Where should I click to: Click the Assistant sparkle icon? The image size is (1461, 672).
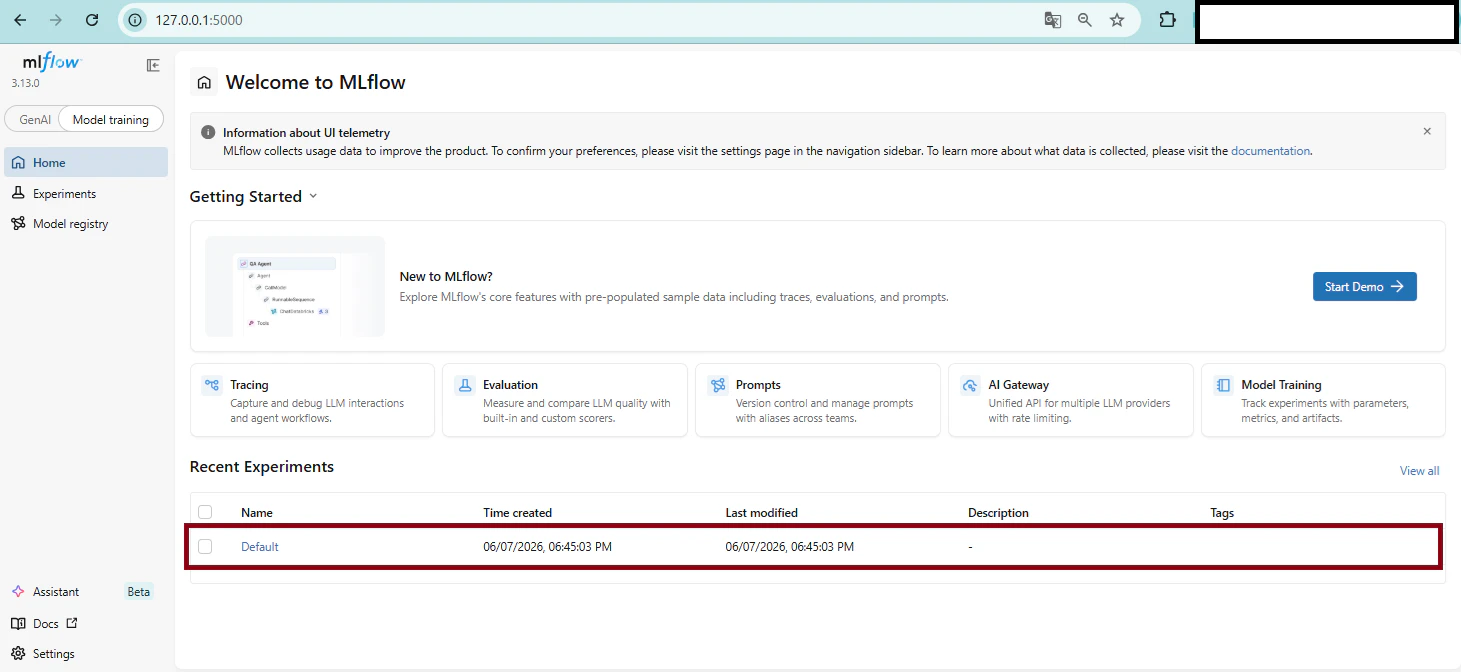click(x=18, y=592)
